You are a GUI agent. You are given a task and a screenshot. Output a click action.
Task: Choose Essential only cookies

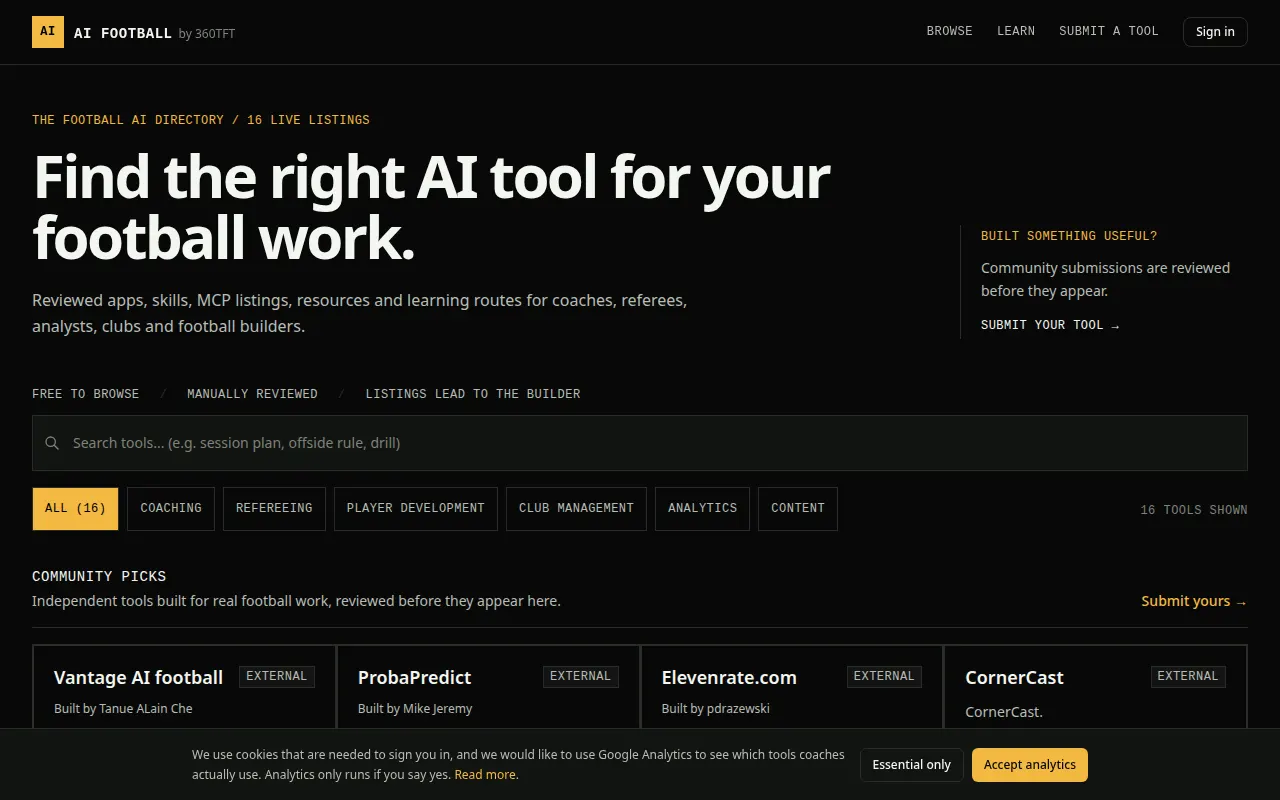pos(912,765)
